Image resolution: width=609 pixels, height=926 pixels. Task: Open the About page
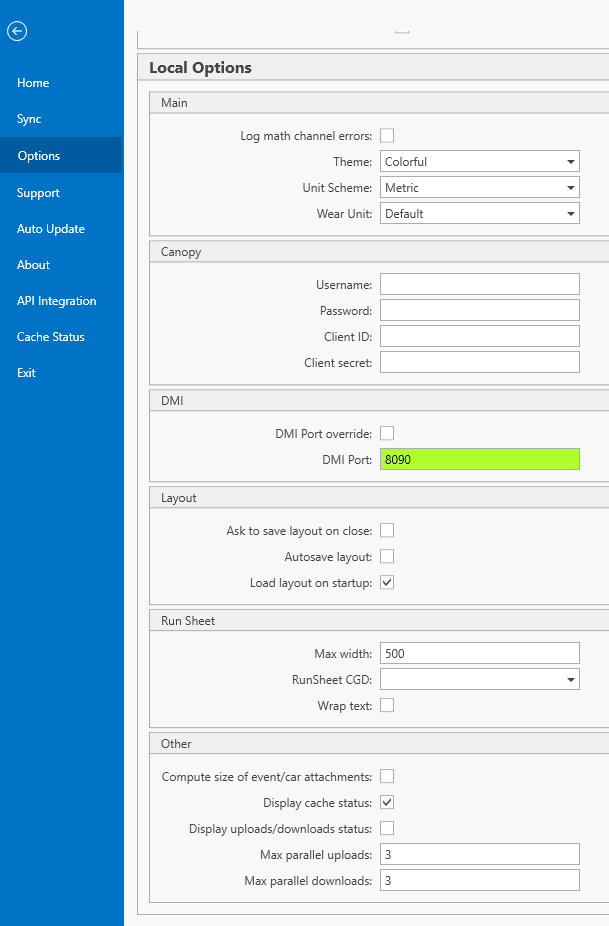click(x=33, y=265)
